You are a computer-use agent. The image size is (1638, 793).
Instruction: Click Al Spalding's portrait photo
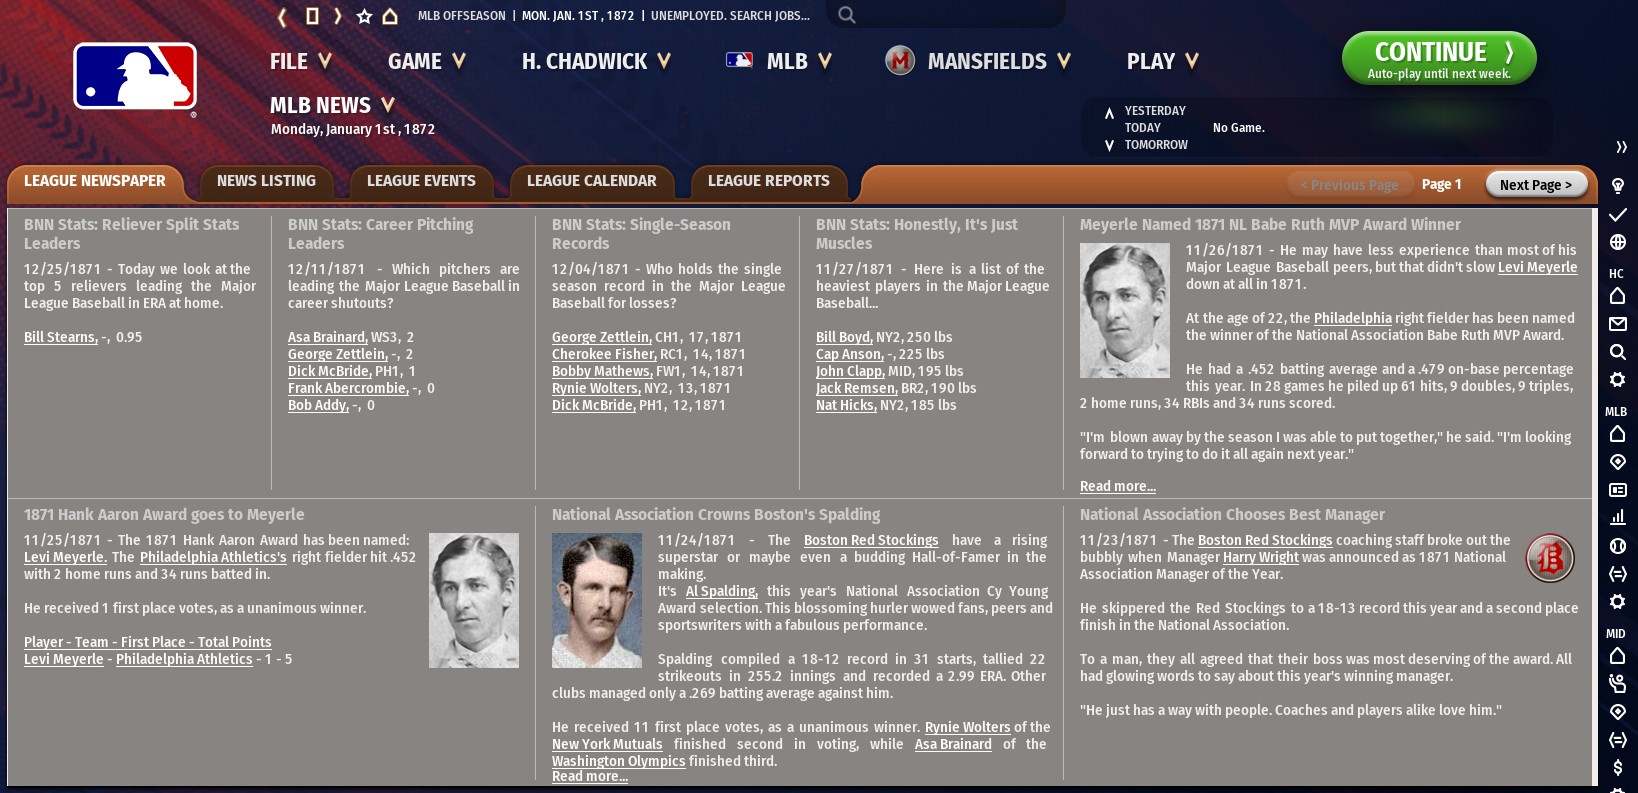597,600
